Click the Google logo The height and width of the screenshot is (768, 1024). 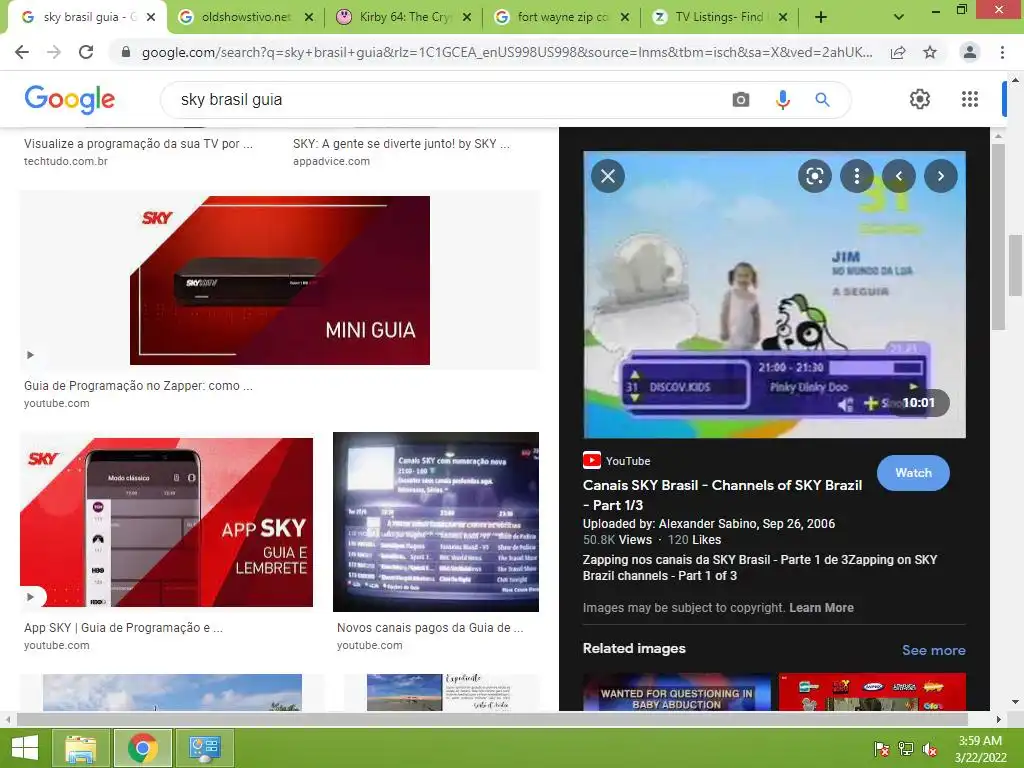pos(70,99)
